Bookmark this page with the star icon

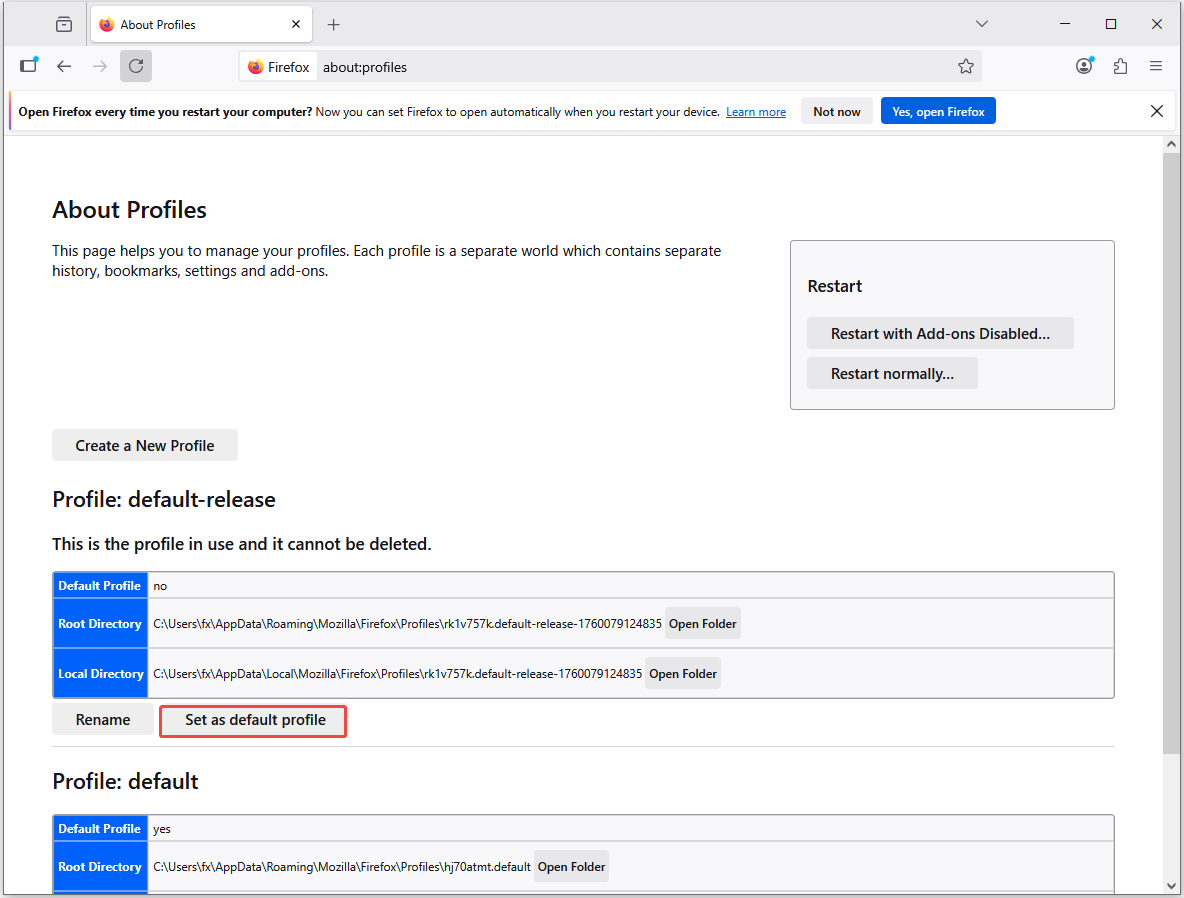point(966,66)
